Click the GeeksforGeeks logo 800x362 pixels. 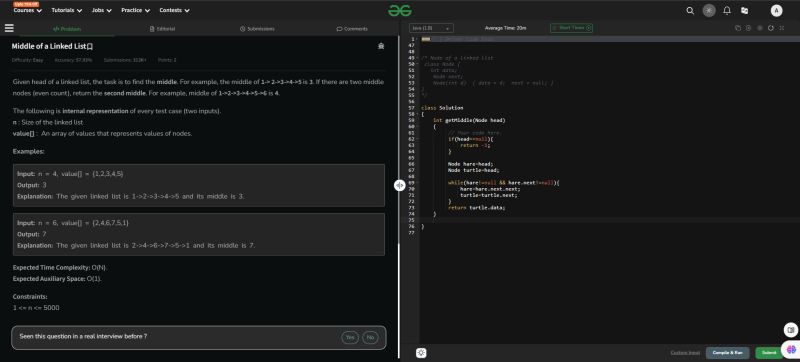coord(399,10)
